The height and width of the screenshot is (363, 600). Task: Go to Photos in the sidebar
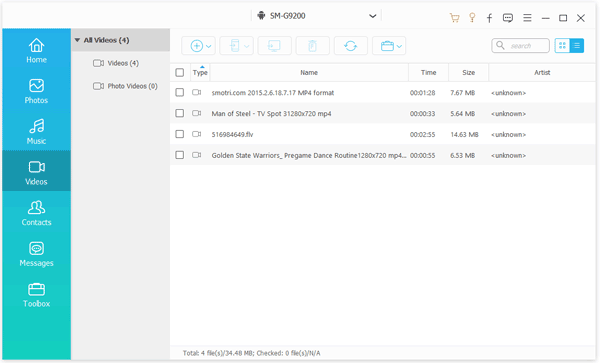(x=36, y=91)
